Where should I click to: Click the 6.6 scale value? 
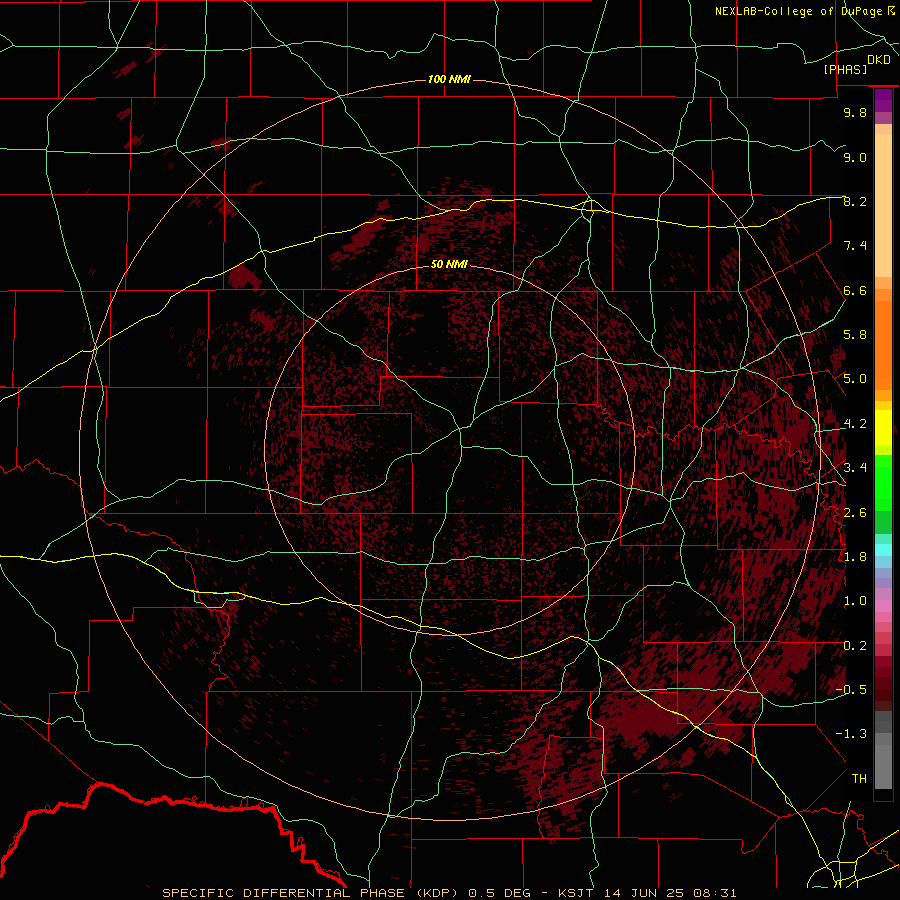pos(855,290)
